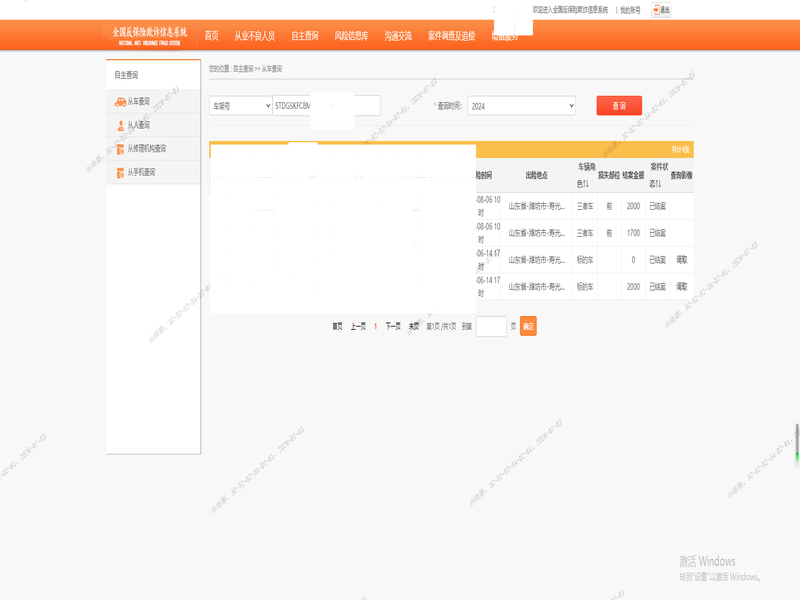This screenshot has width=800, height=600.
Task: Click the page number jump input box
Action: (x=491, y=327)
